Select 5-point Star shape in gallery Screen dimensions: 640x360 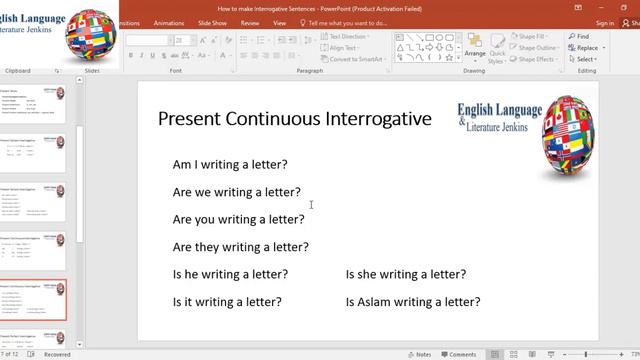coord(449,58)
